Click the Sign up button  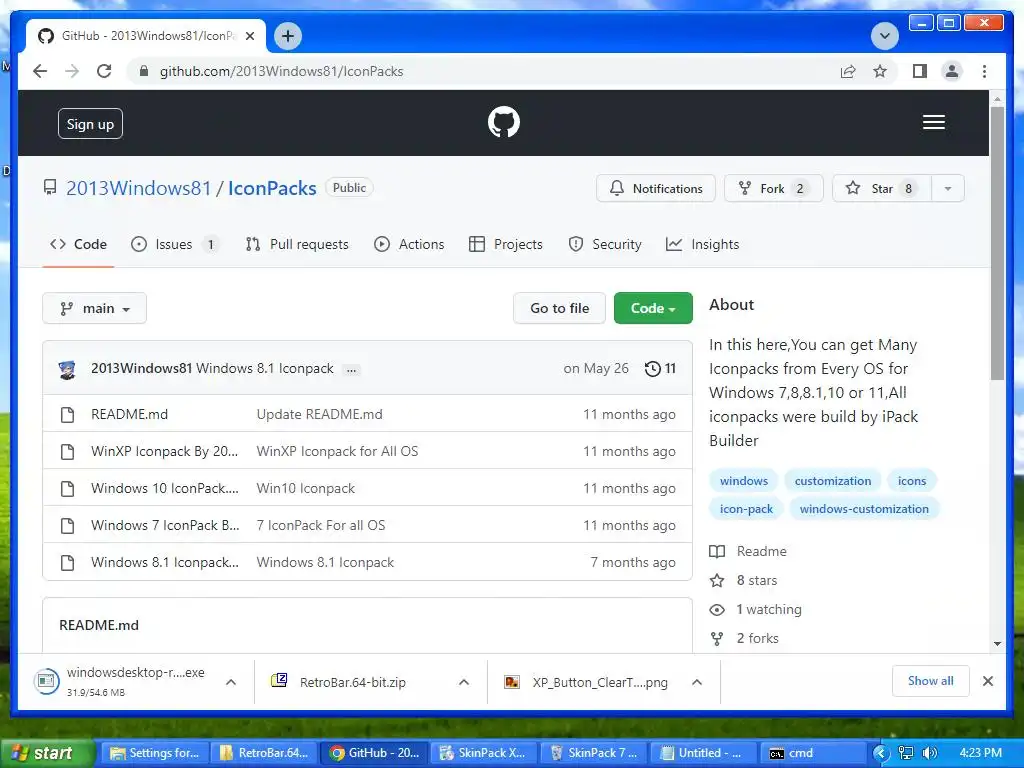click(90, 123)
